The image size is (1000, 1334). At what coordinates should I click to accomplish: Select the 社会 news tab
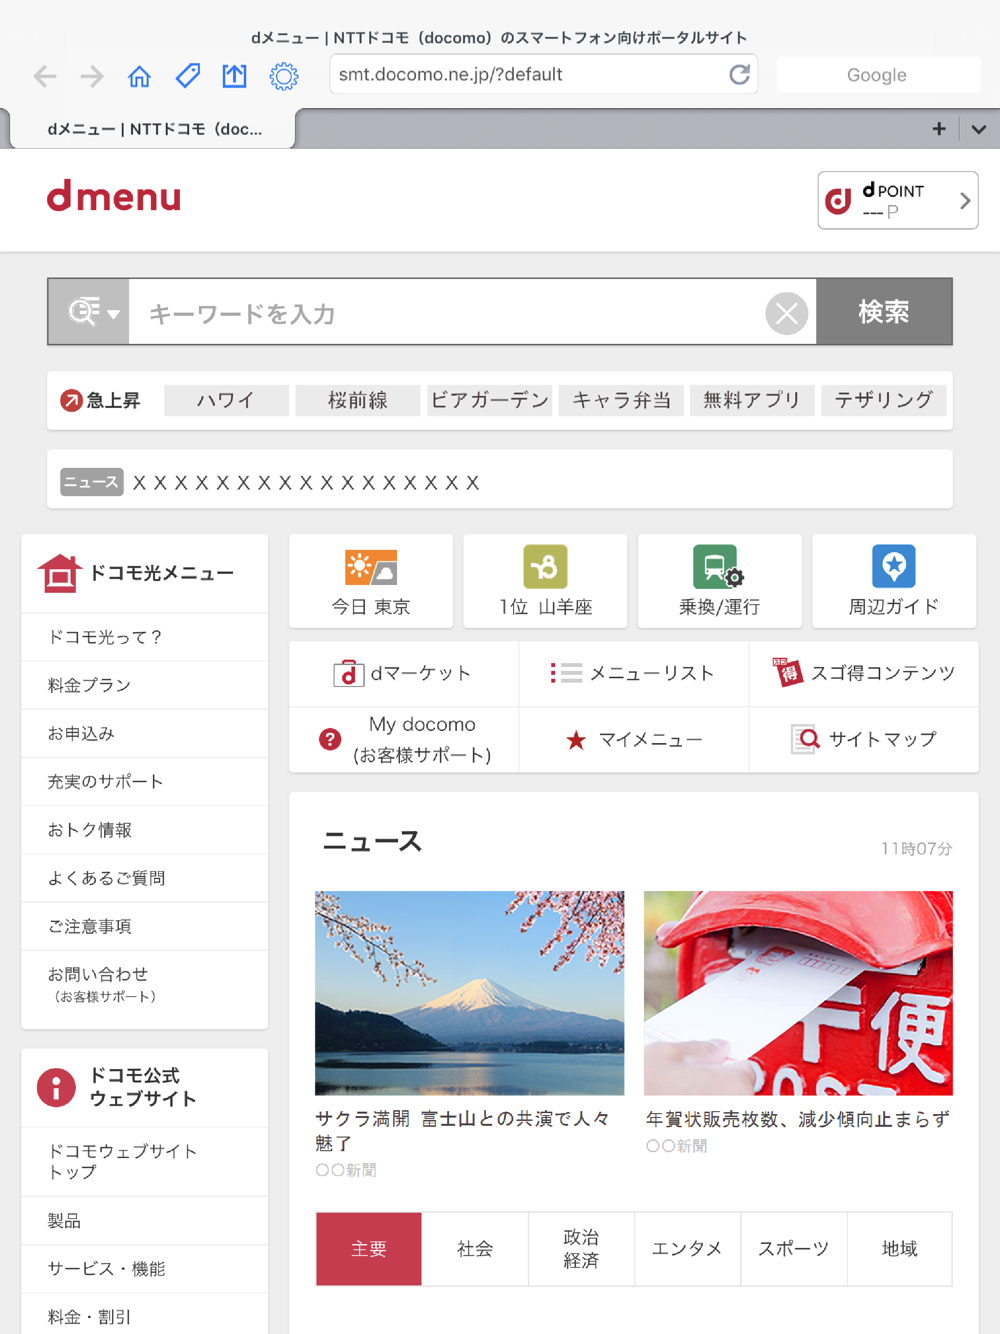(x=475, y=1249)
